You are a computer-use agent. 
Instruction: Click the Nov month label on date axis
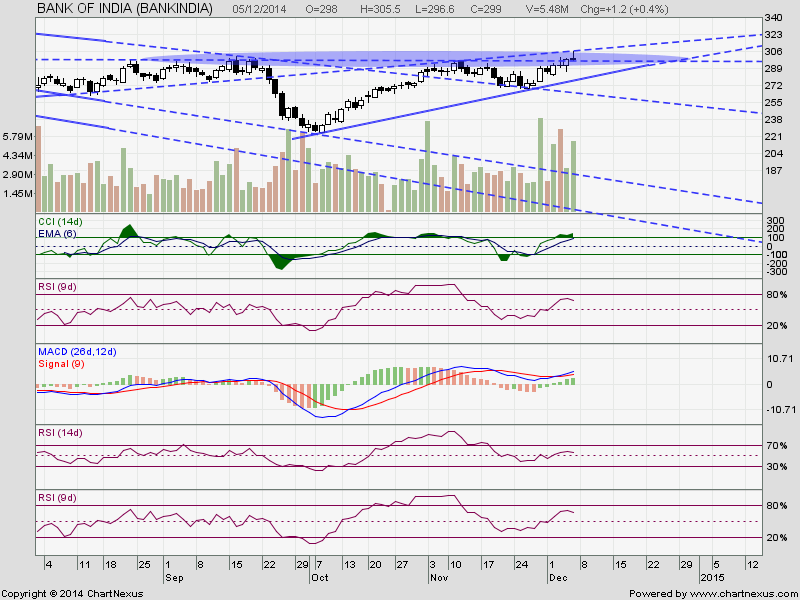click(x=439, y=578)
